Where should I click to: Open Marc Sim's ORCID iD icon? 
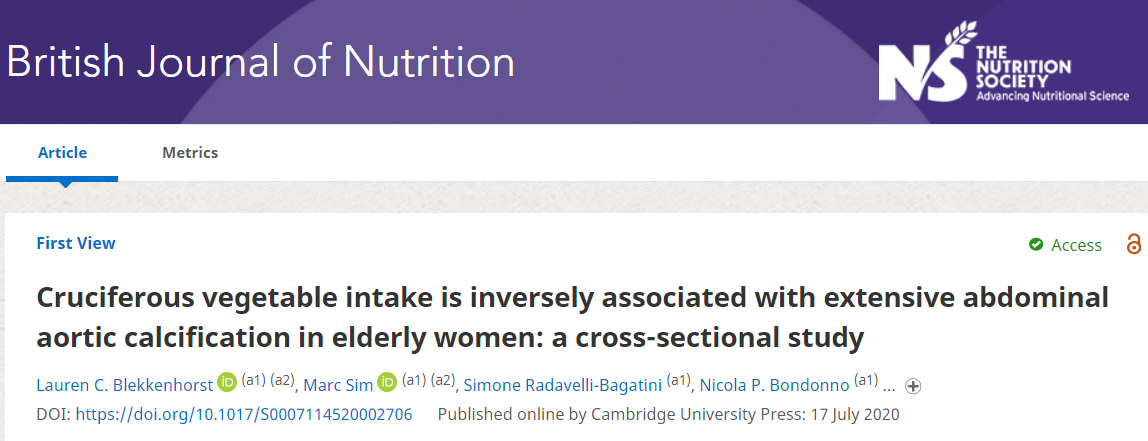387,383
